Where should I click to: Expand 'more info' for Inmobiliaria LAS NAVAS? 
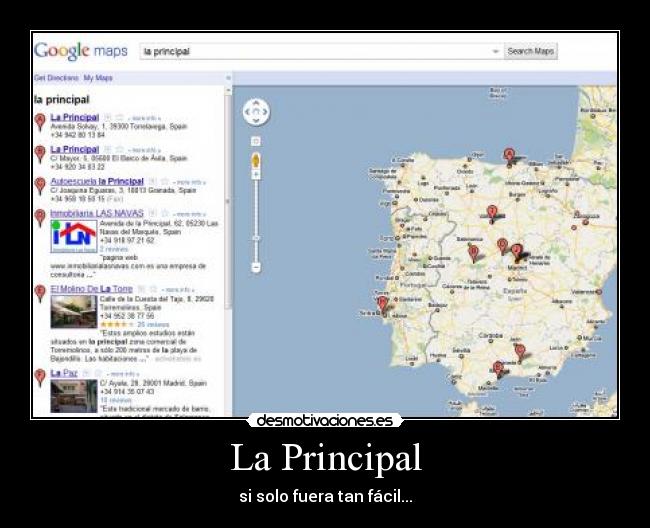pos(189,214)
